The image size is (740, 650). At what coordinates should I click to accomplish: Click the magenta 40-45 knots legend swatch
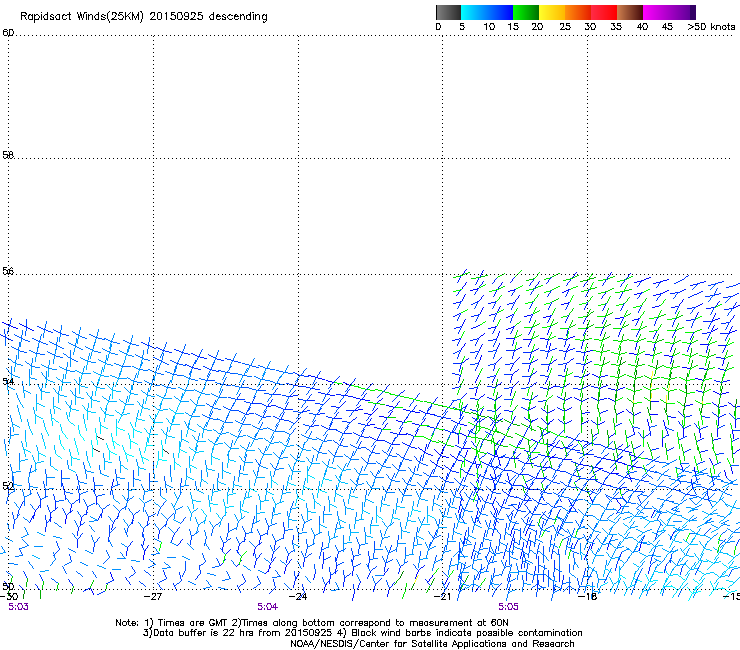(656, 12)
